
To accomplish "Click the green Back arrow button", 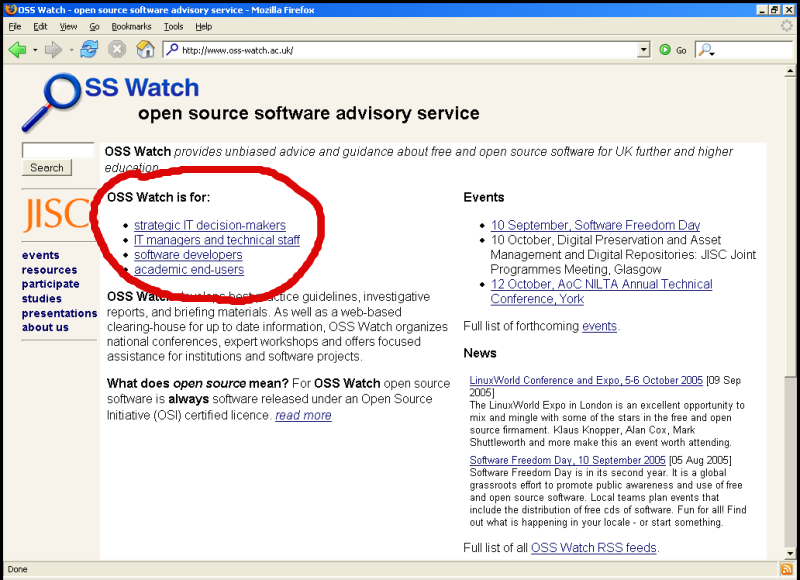I will [18, 50].
